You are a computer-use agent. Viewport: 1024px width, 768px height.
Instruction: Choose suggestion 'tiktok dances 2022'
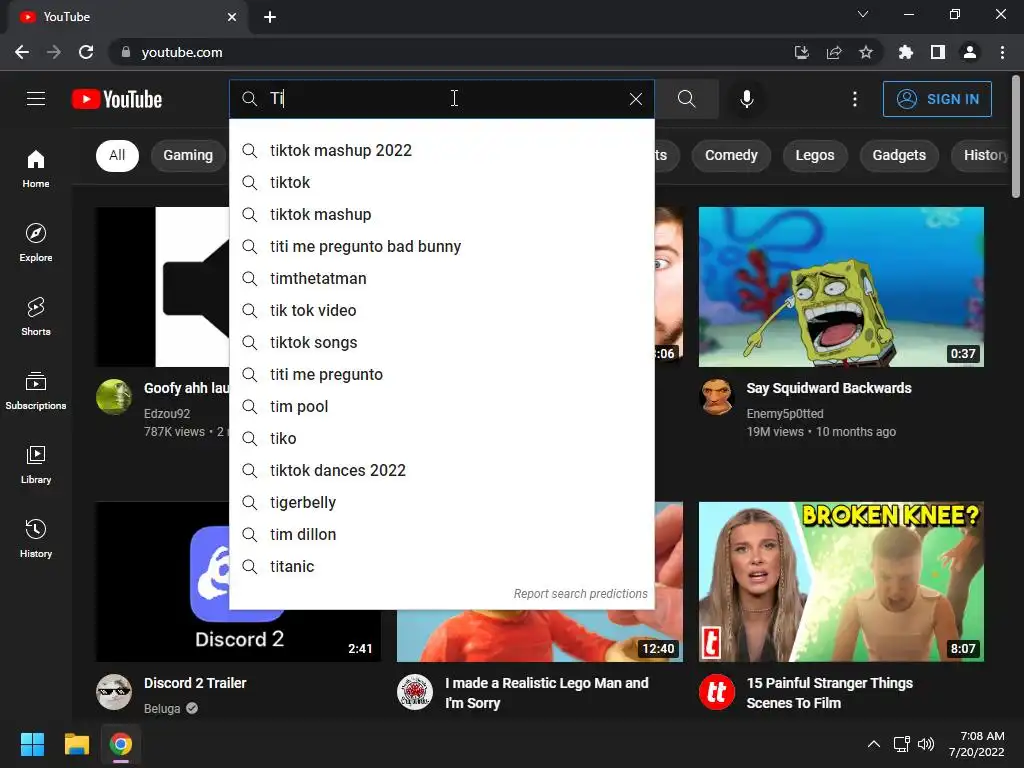tap(441, 470)
